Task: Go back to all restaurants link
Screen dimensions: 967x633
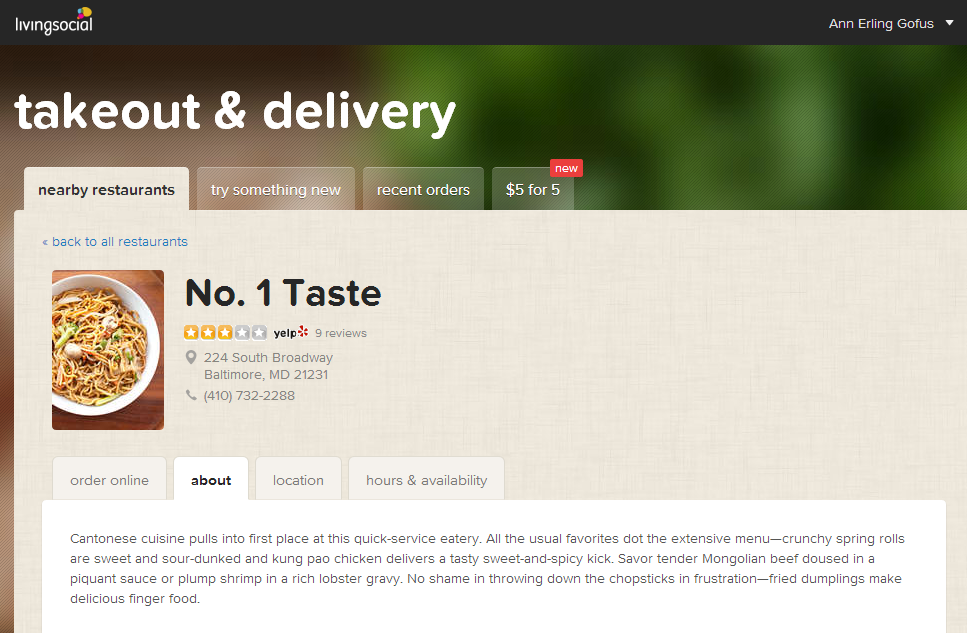Action: [x=115, y=242]
